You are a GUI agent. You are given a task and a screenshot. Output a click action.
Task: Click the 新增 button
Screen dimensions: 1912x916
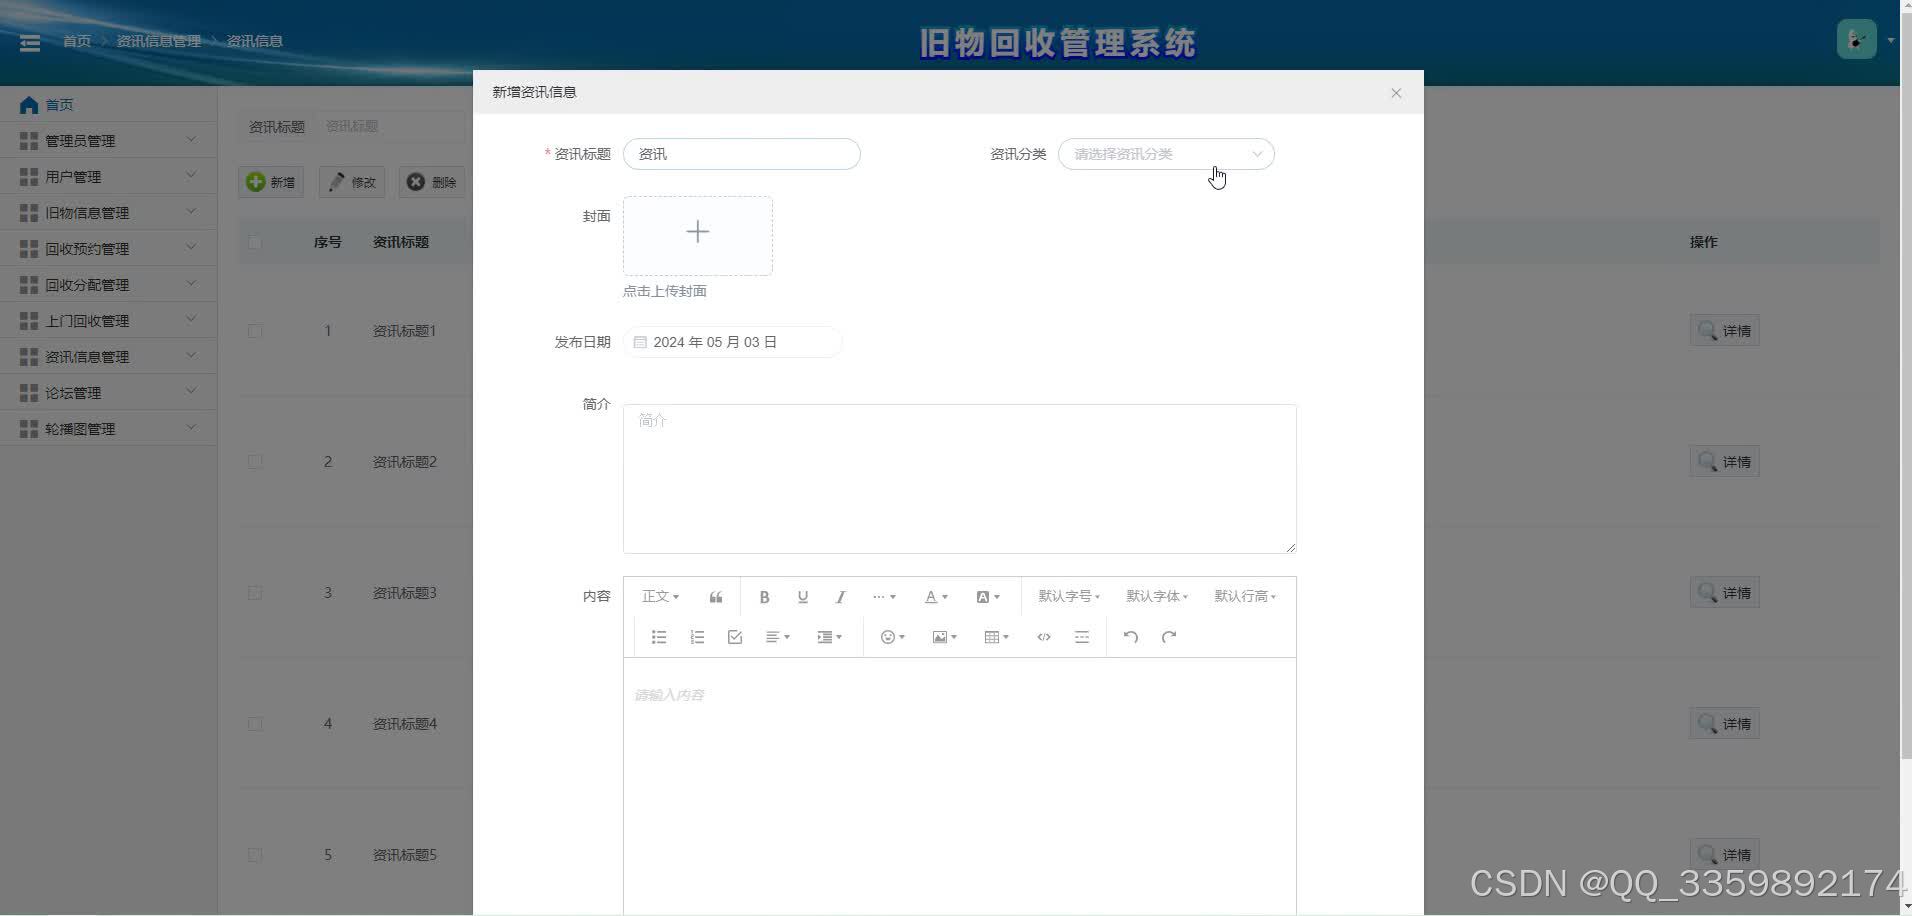(x=271, y=182)
